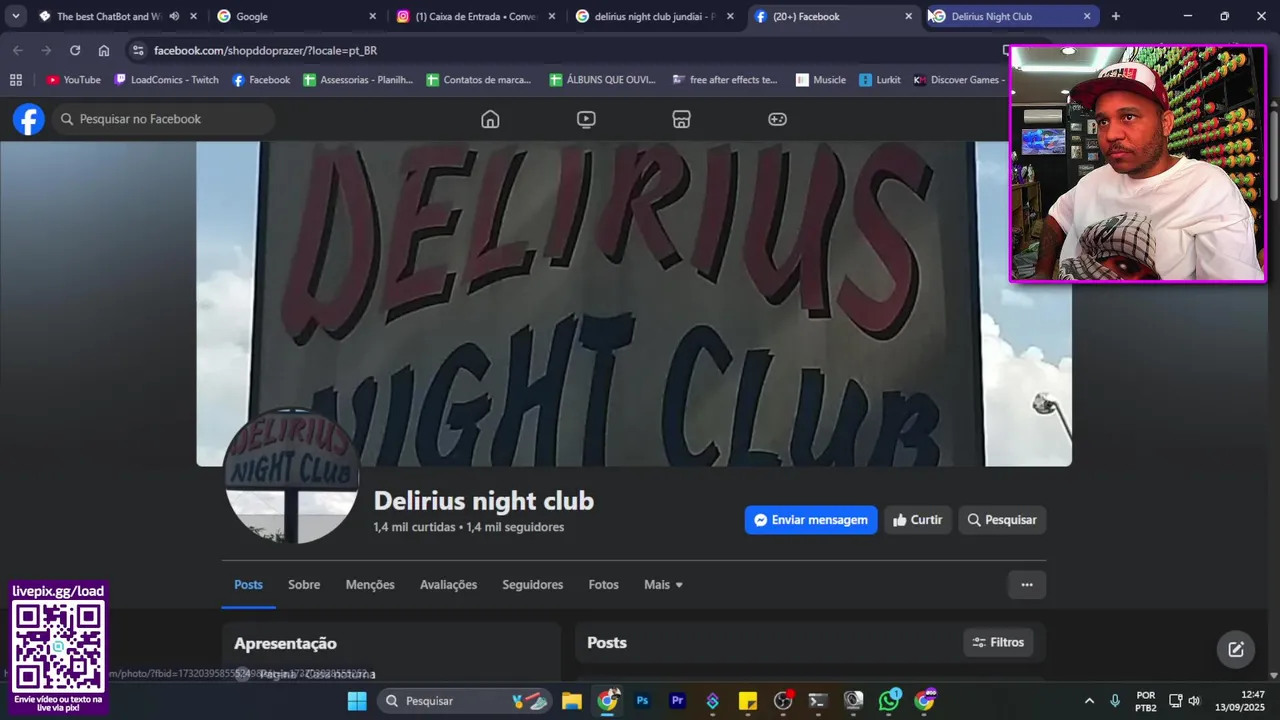The width and height of the screenshot is (1280, 720).
Task: Open the Discover Games bookmark
Action: pos(957,80)
